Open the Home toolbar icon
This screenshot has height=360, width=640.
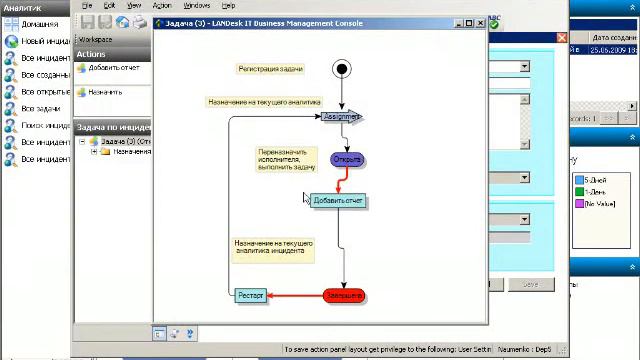(x=122, y=22)
